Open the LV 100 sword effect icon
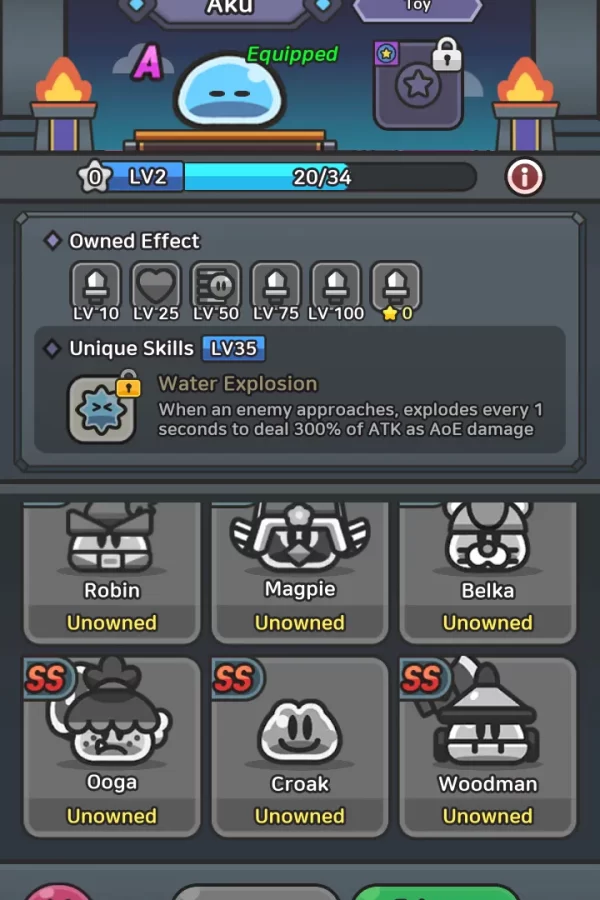This screenshot has height=900, width=600. (x=336, y=285)
